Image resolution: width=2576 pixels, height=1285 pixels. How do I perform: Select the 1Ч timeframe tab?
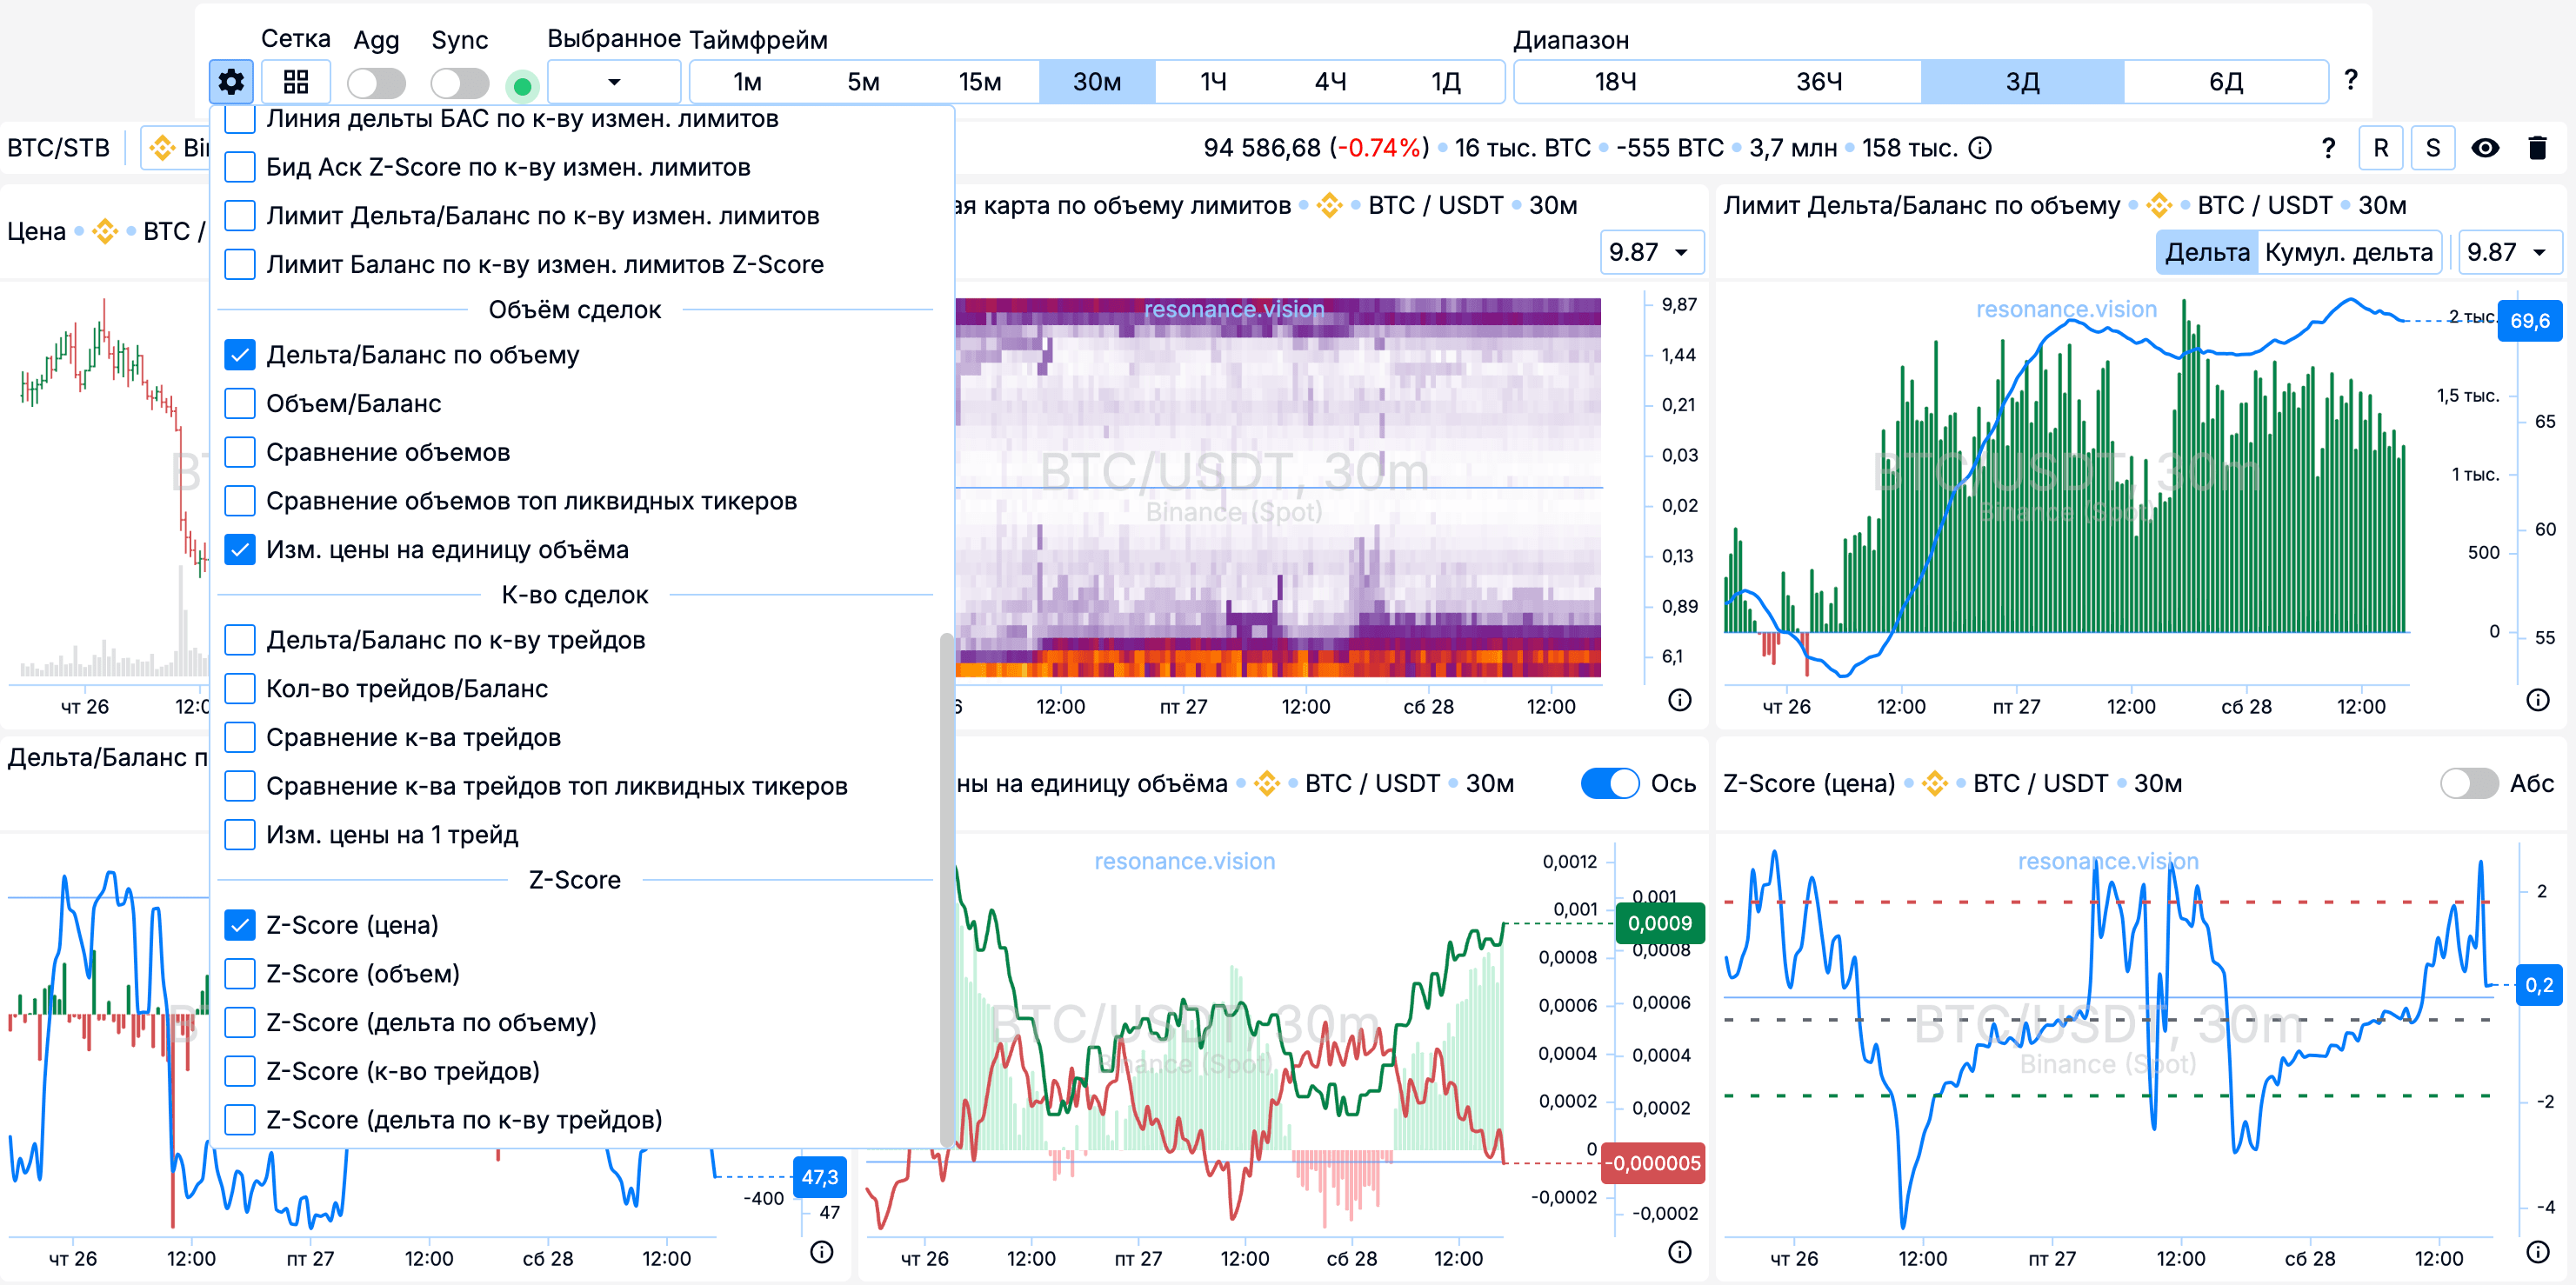tap(1213, 81)
